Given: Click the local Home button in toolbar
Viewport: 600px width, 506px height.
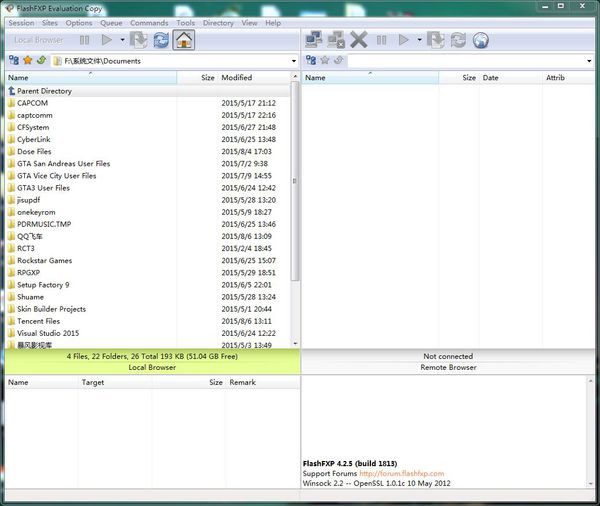Looking at the screenshot, I should 183,40.
